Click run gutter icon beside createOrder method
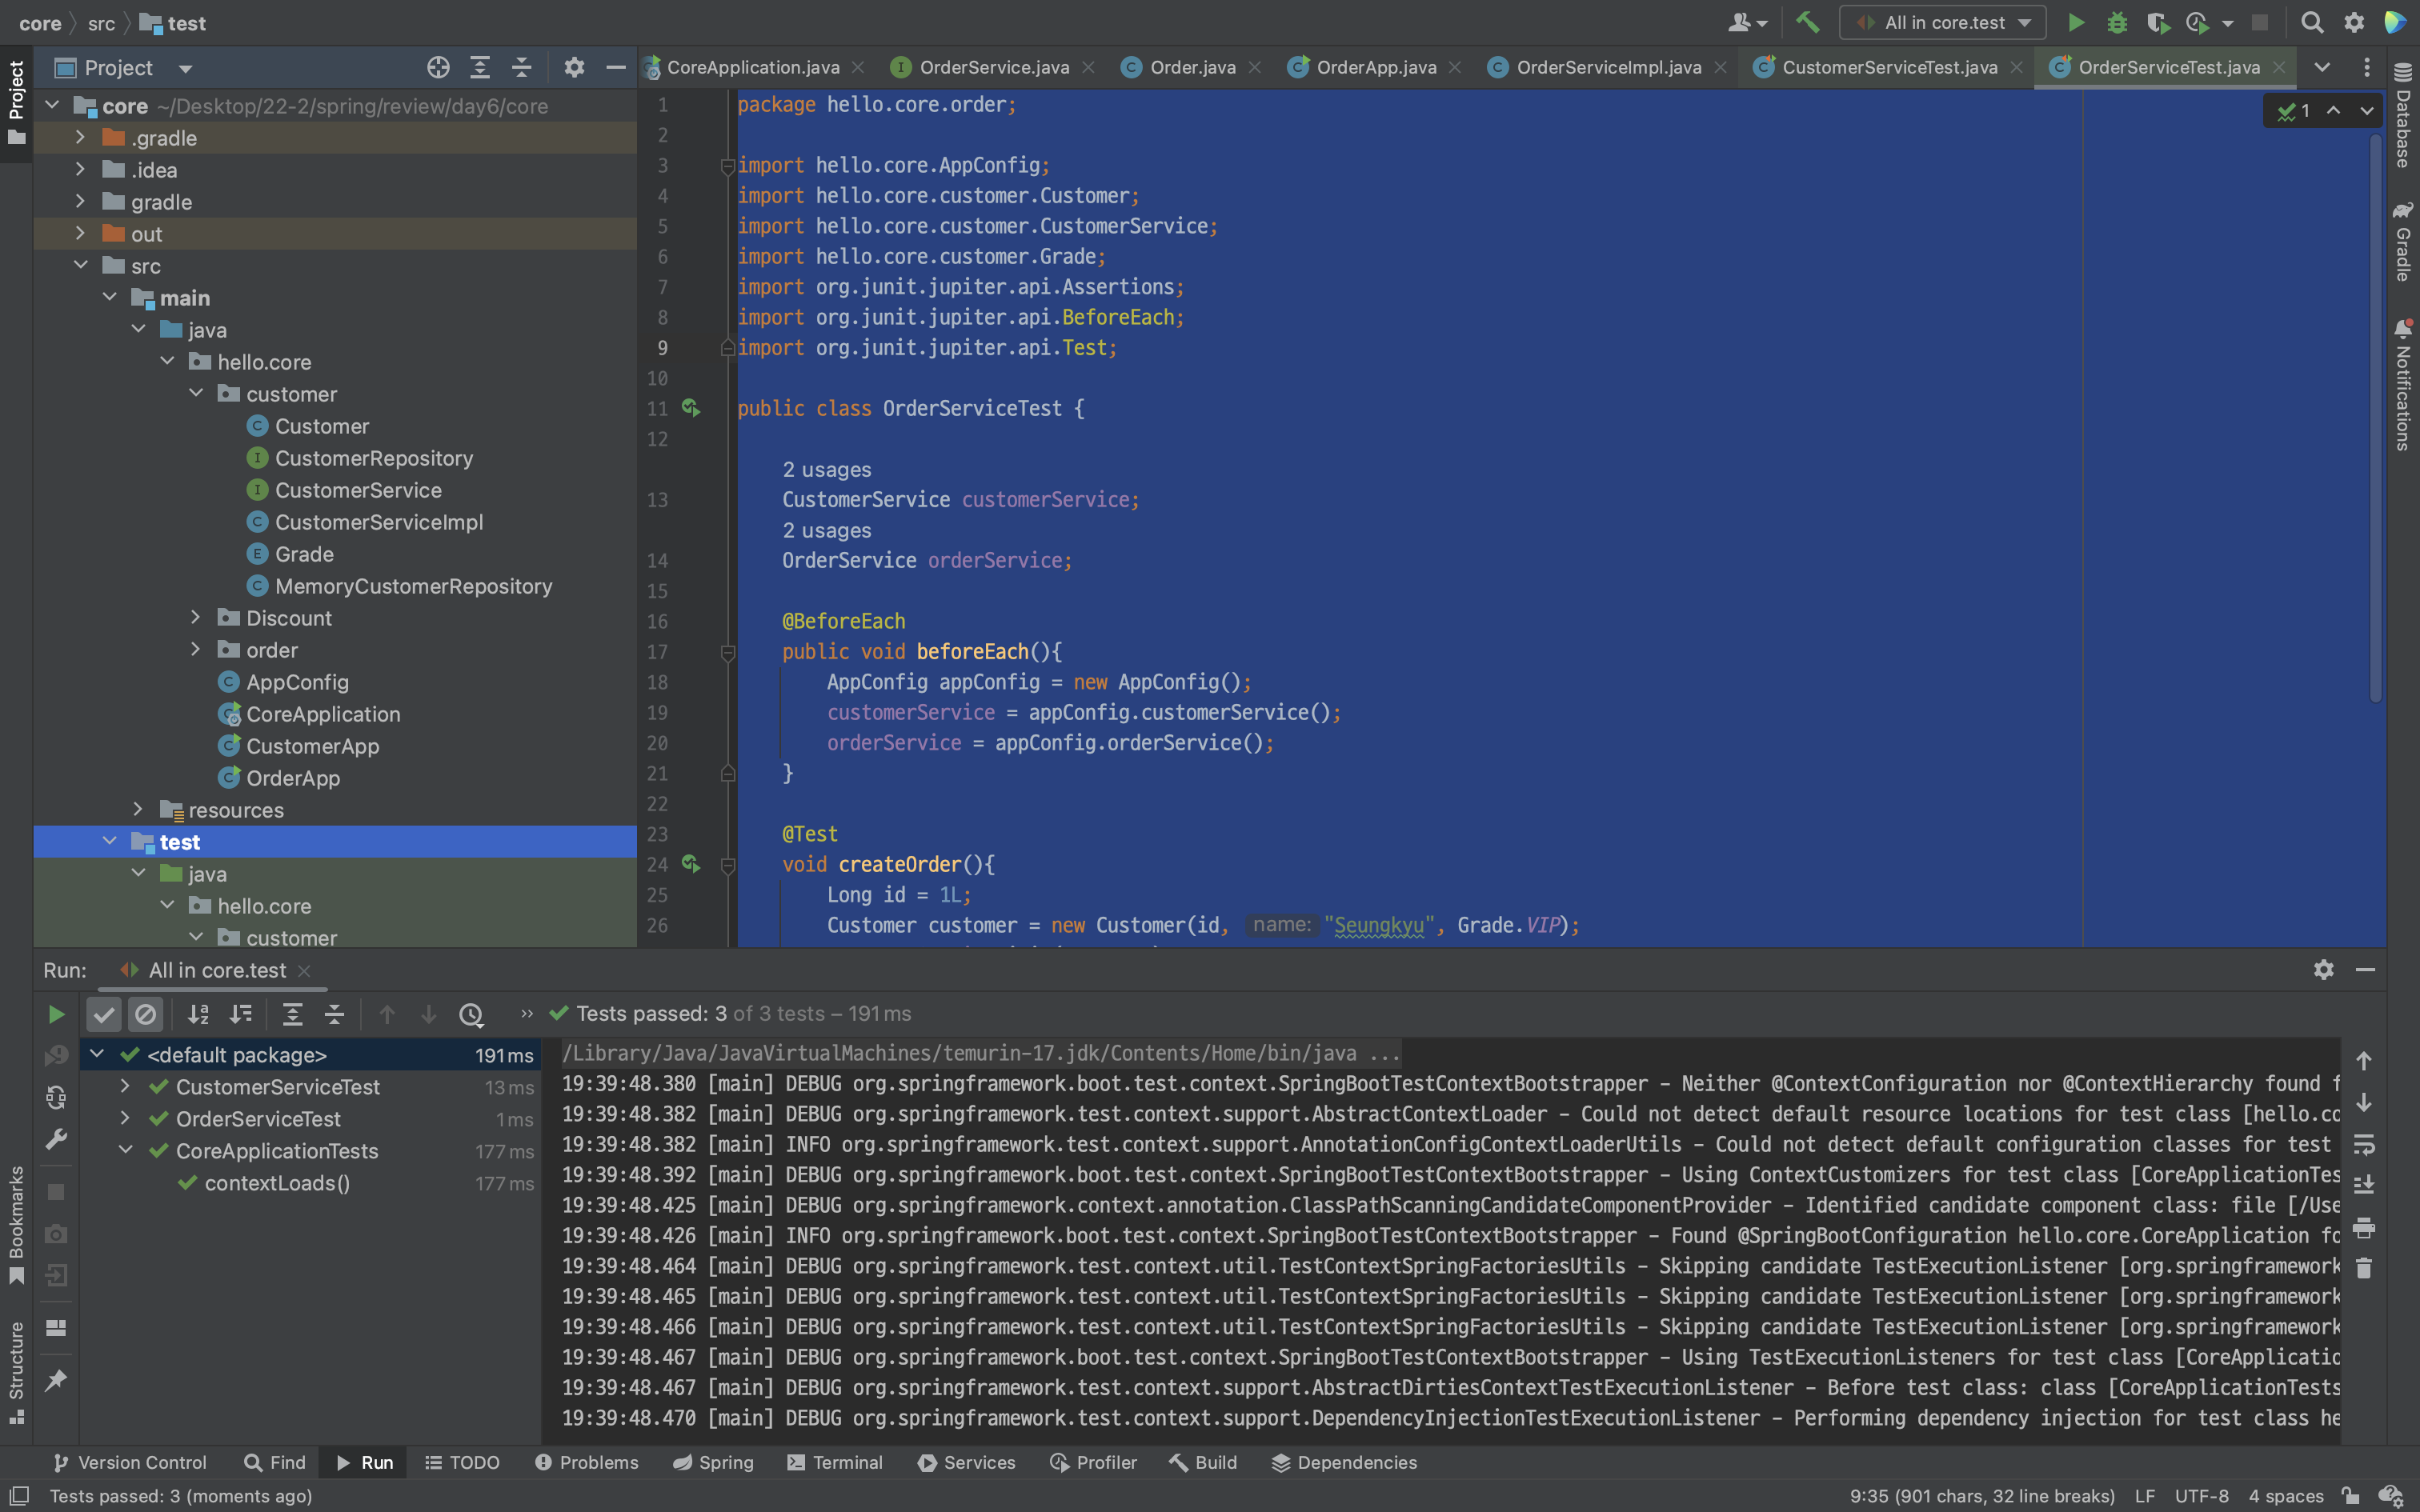The image size is (2420, 1512). click(690, 863)
